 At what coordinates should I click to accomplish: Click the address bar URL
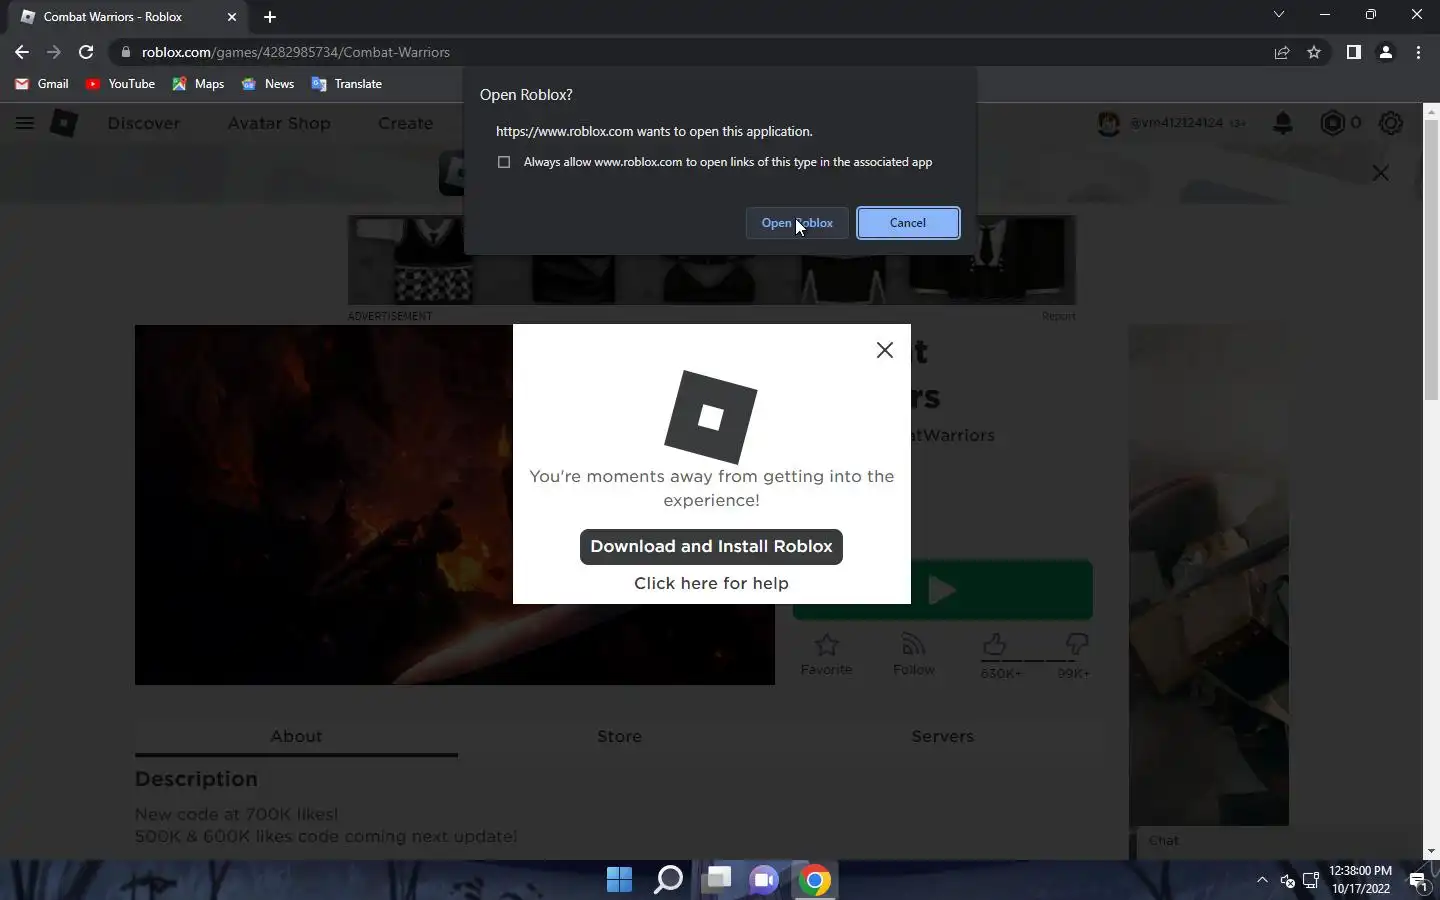click(x=296, y=52)
